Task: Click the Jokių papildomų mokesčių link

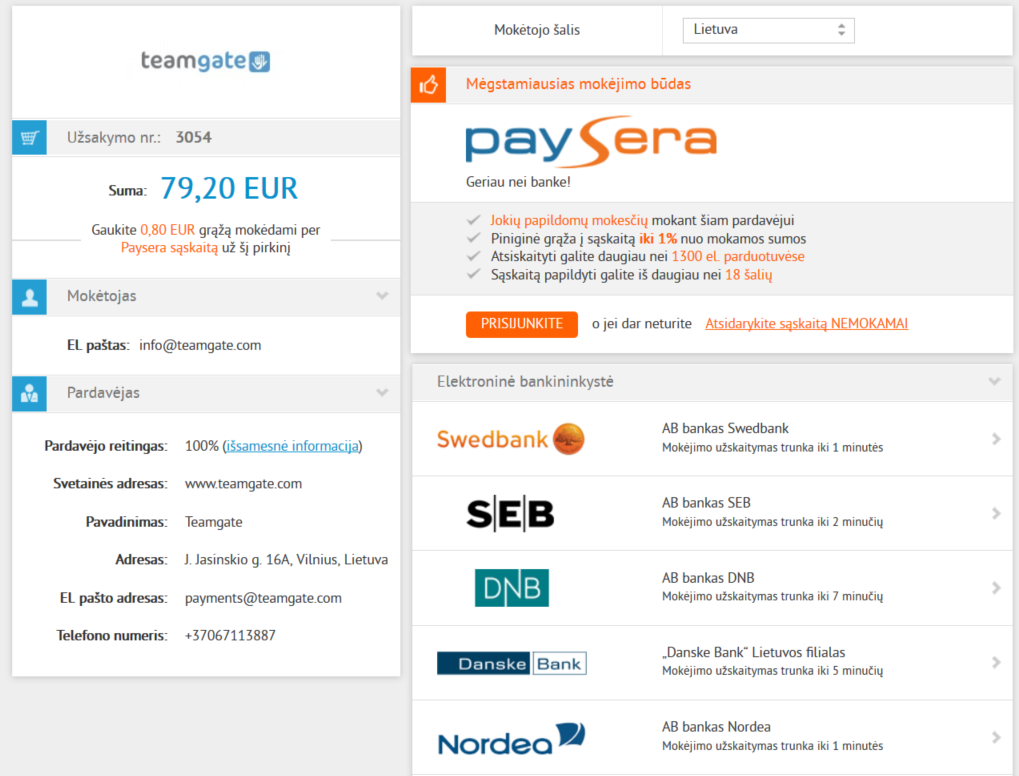Action: coord(569,221)
